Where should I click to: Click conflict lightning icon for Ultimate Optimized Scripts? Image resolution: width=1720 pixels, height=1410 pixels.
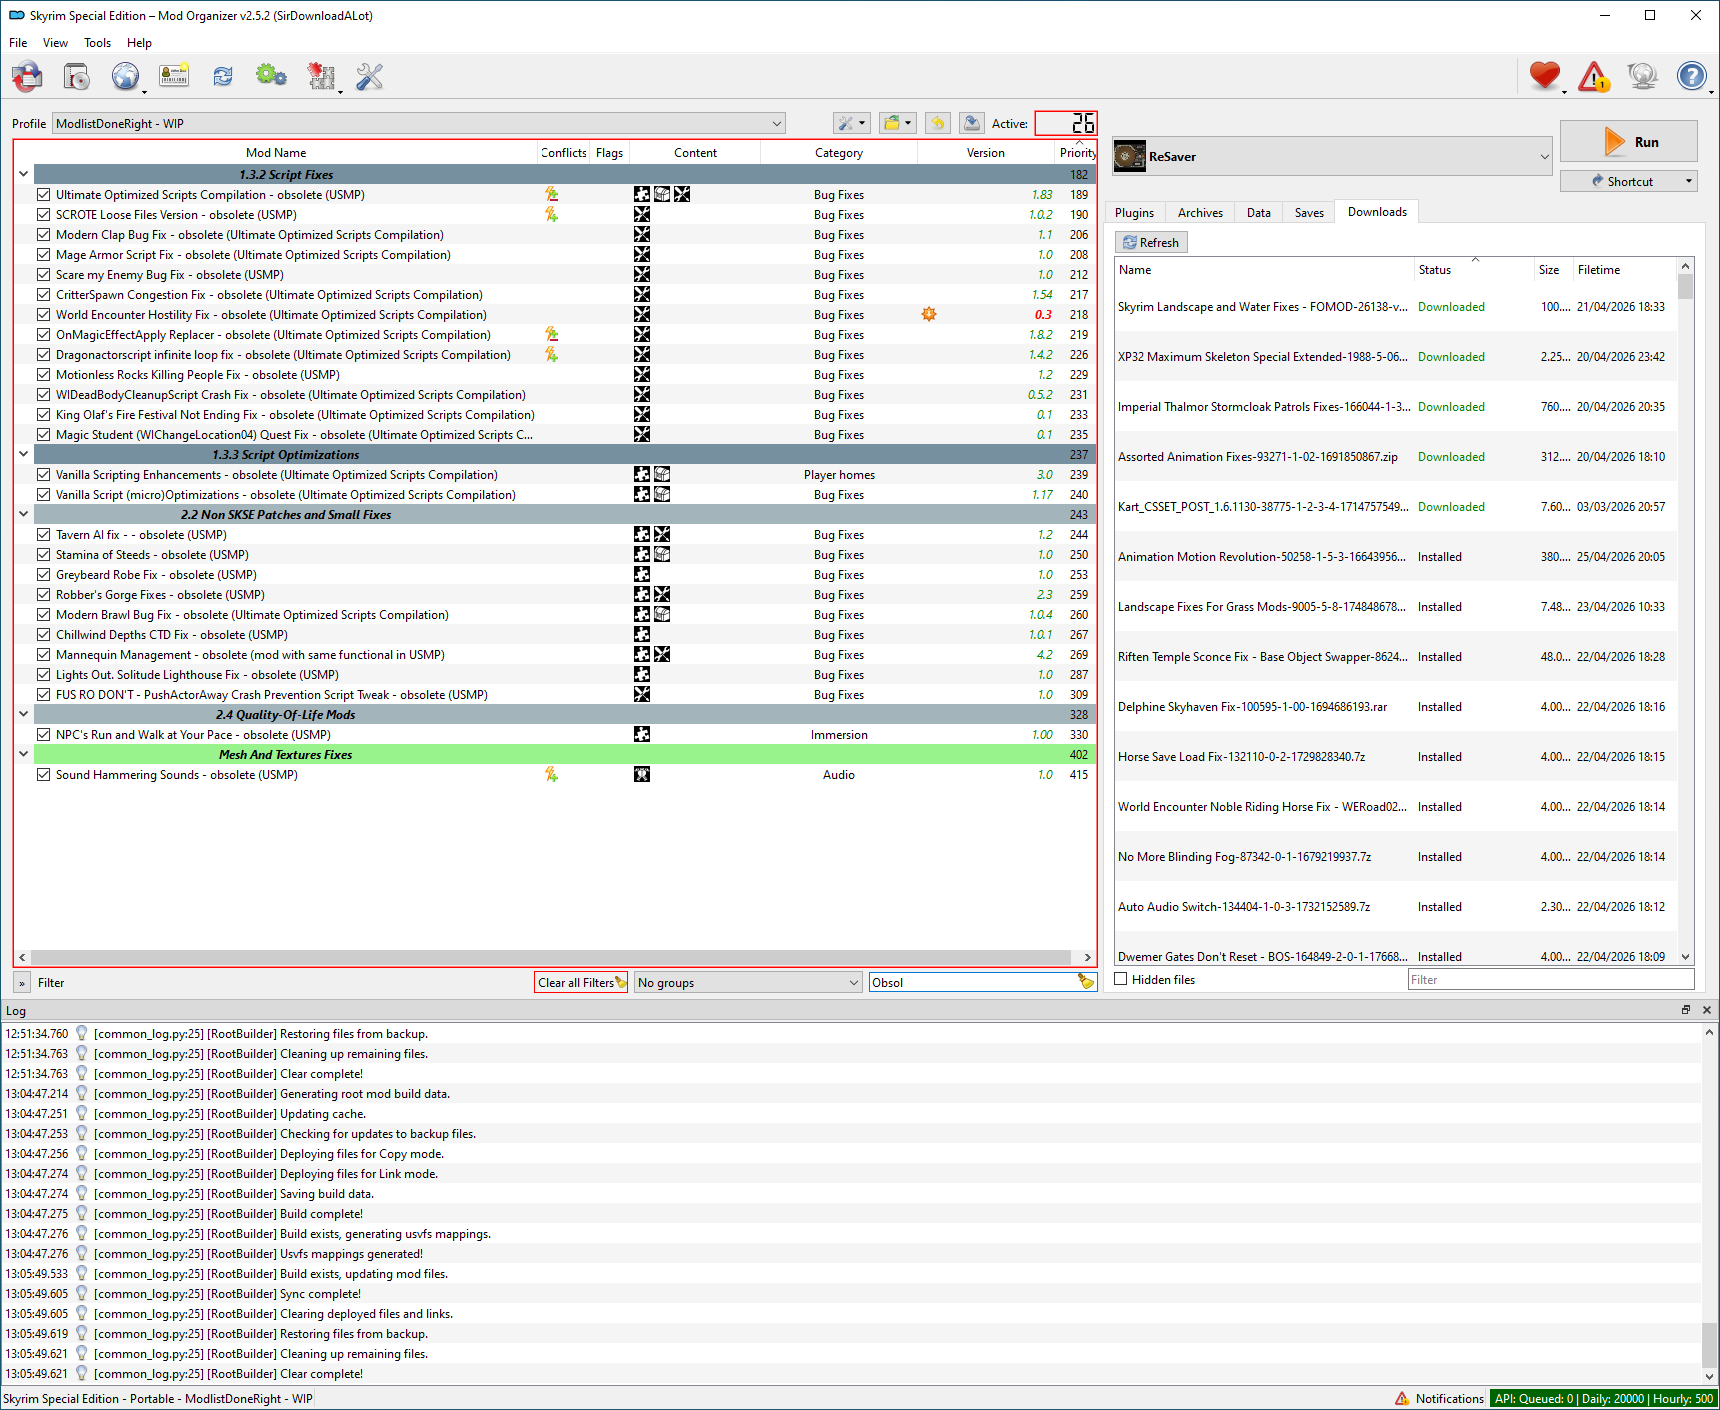551,194
